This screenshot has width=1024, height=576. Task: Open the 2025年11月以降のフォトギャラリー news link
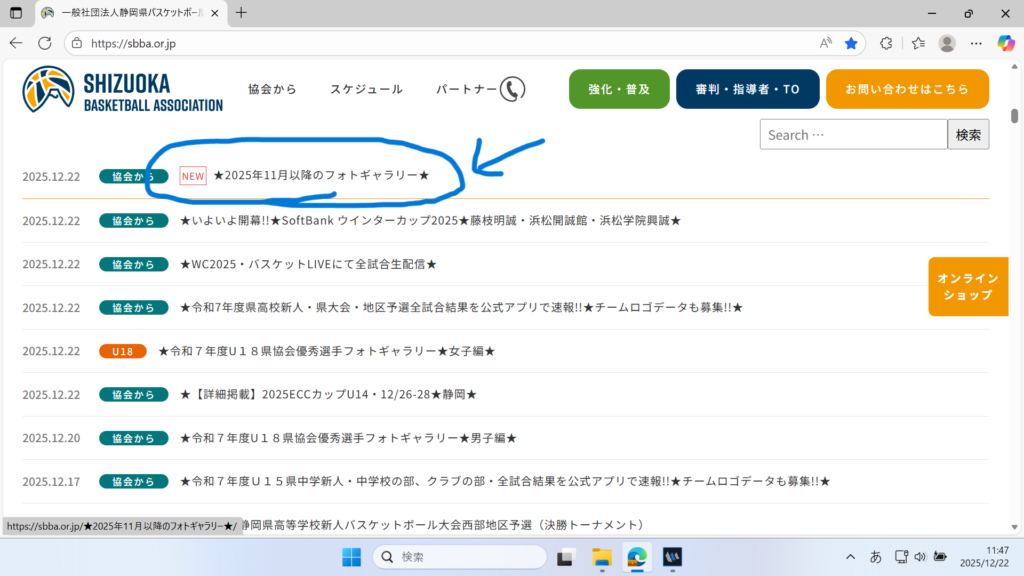tap(320, 176)
